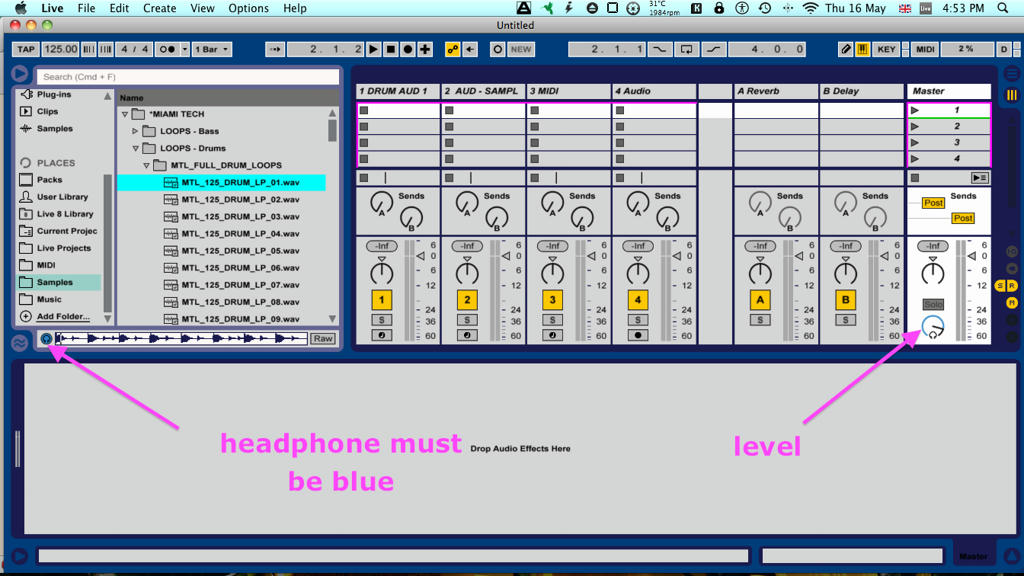The image size is (1024, 576).
Task: Click the Master Back to Arrangement button
Action: pyautogui.click(x=979, y=178)
